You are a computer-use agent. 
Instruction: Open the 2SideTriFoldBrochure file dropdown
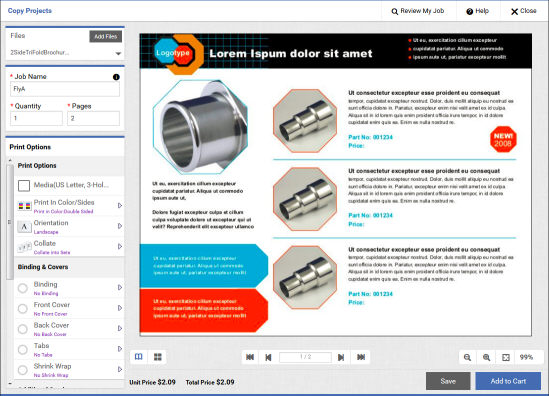pos(118,54)
